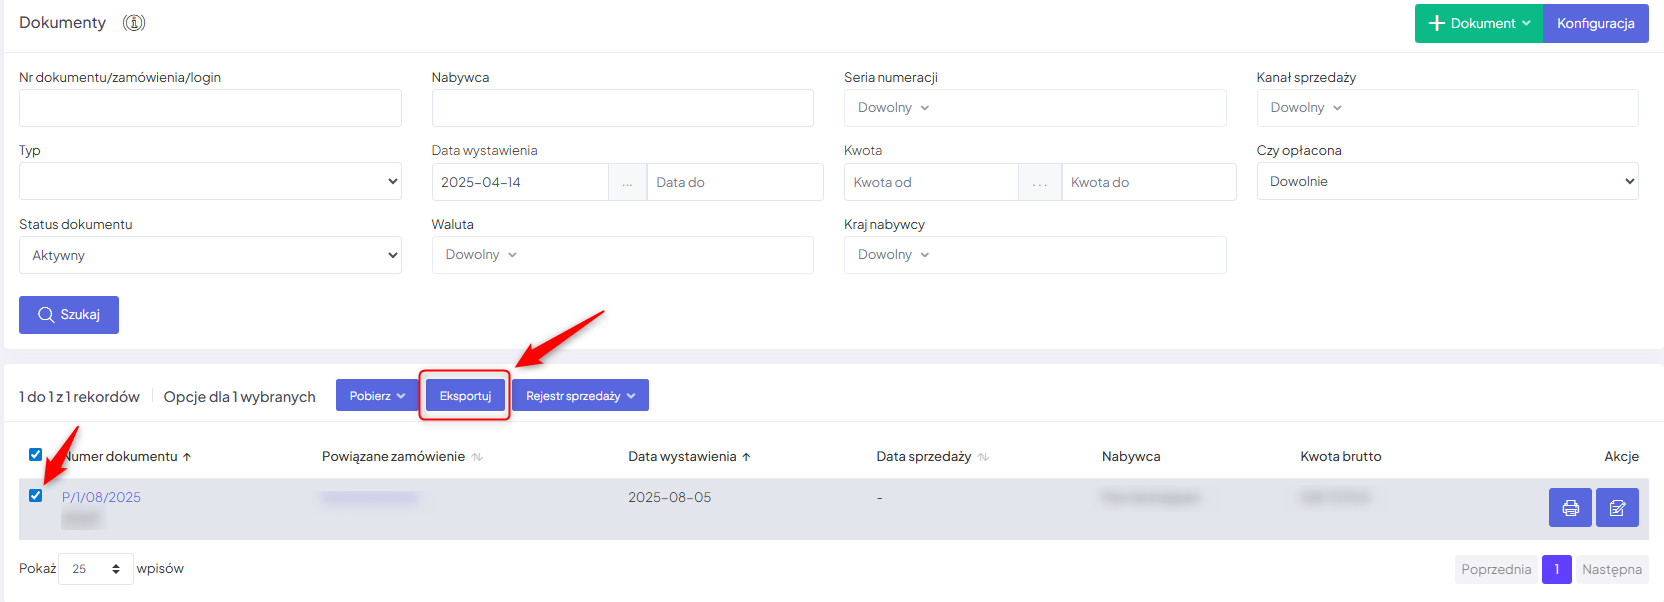Click the edit icon in the Akcje column
The height and width of the screenshot is (602, 1664).
click(1617, 508)
